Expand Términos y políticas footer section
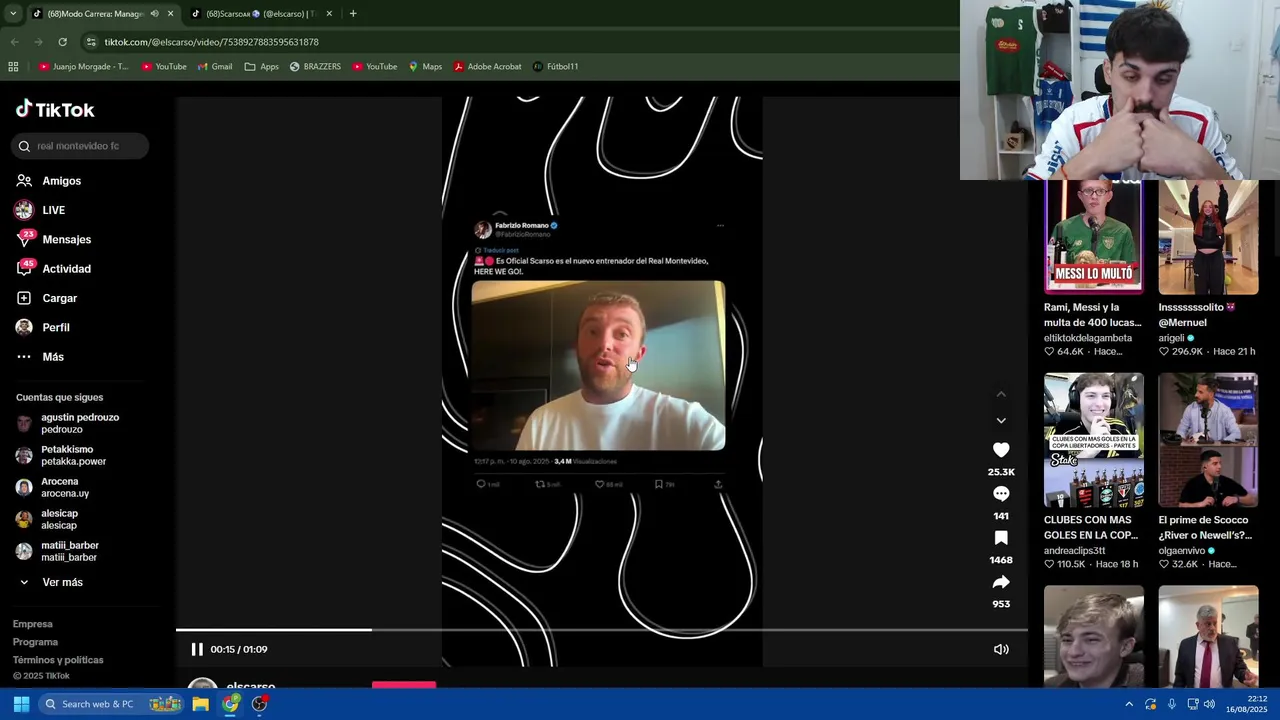 coord(58,660)
